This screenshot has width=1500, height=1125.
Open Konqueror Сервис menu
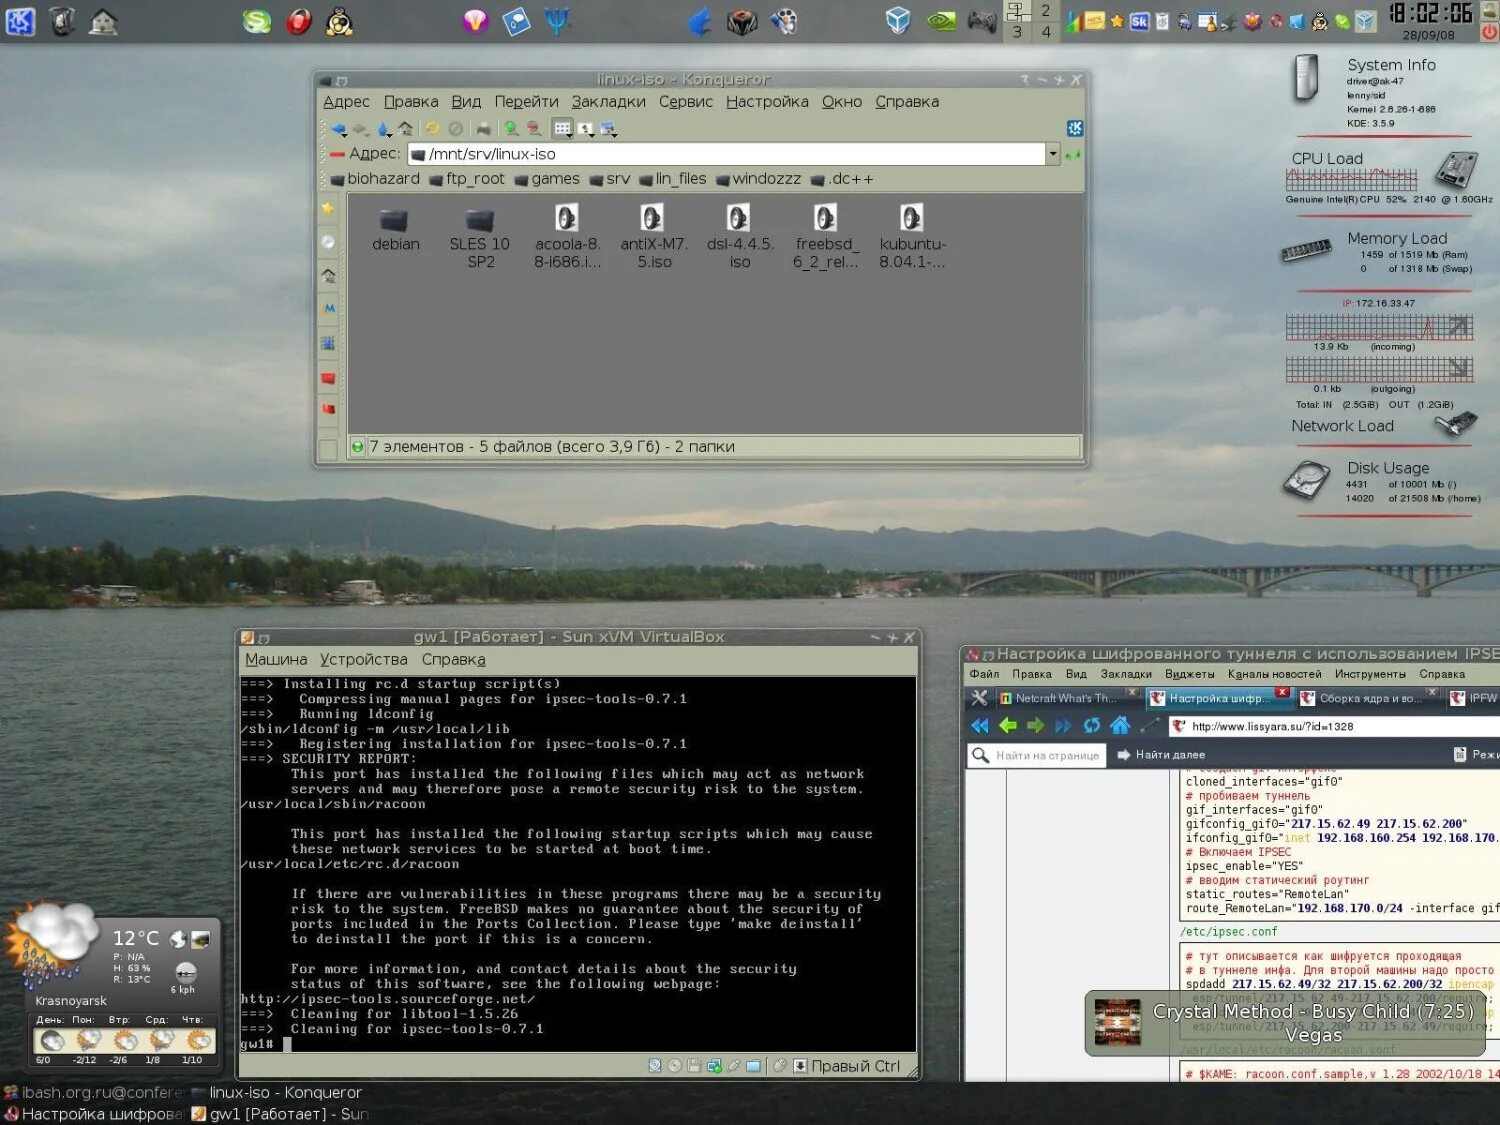(x=685, y=102)
